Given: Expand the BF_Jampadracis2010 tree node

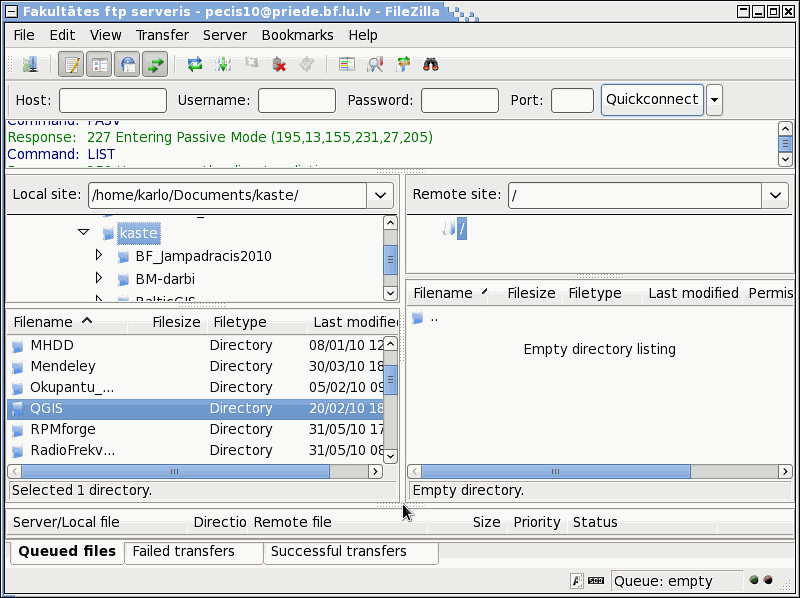Looking at the screenshot, I should click(x=99, y=255).
